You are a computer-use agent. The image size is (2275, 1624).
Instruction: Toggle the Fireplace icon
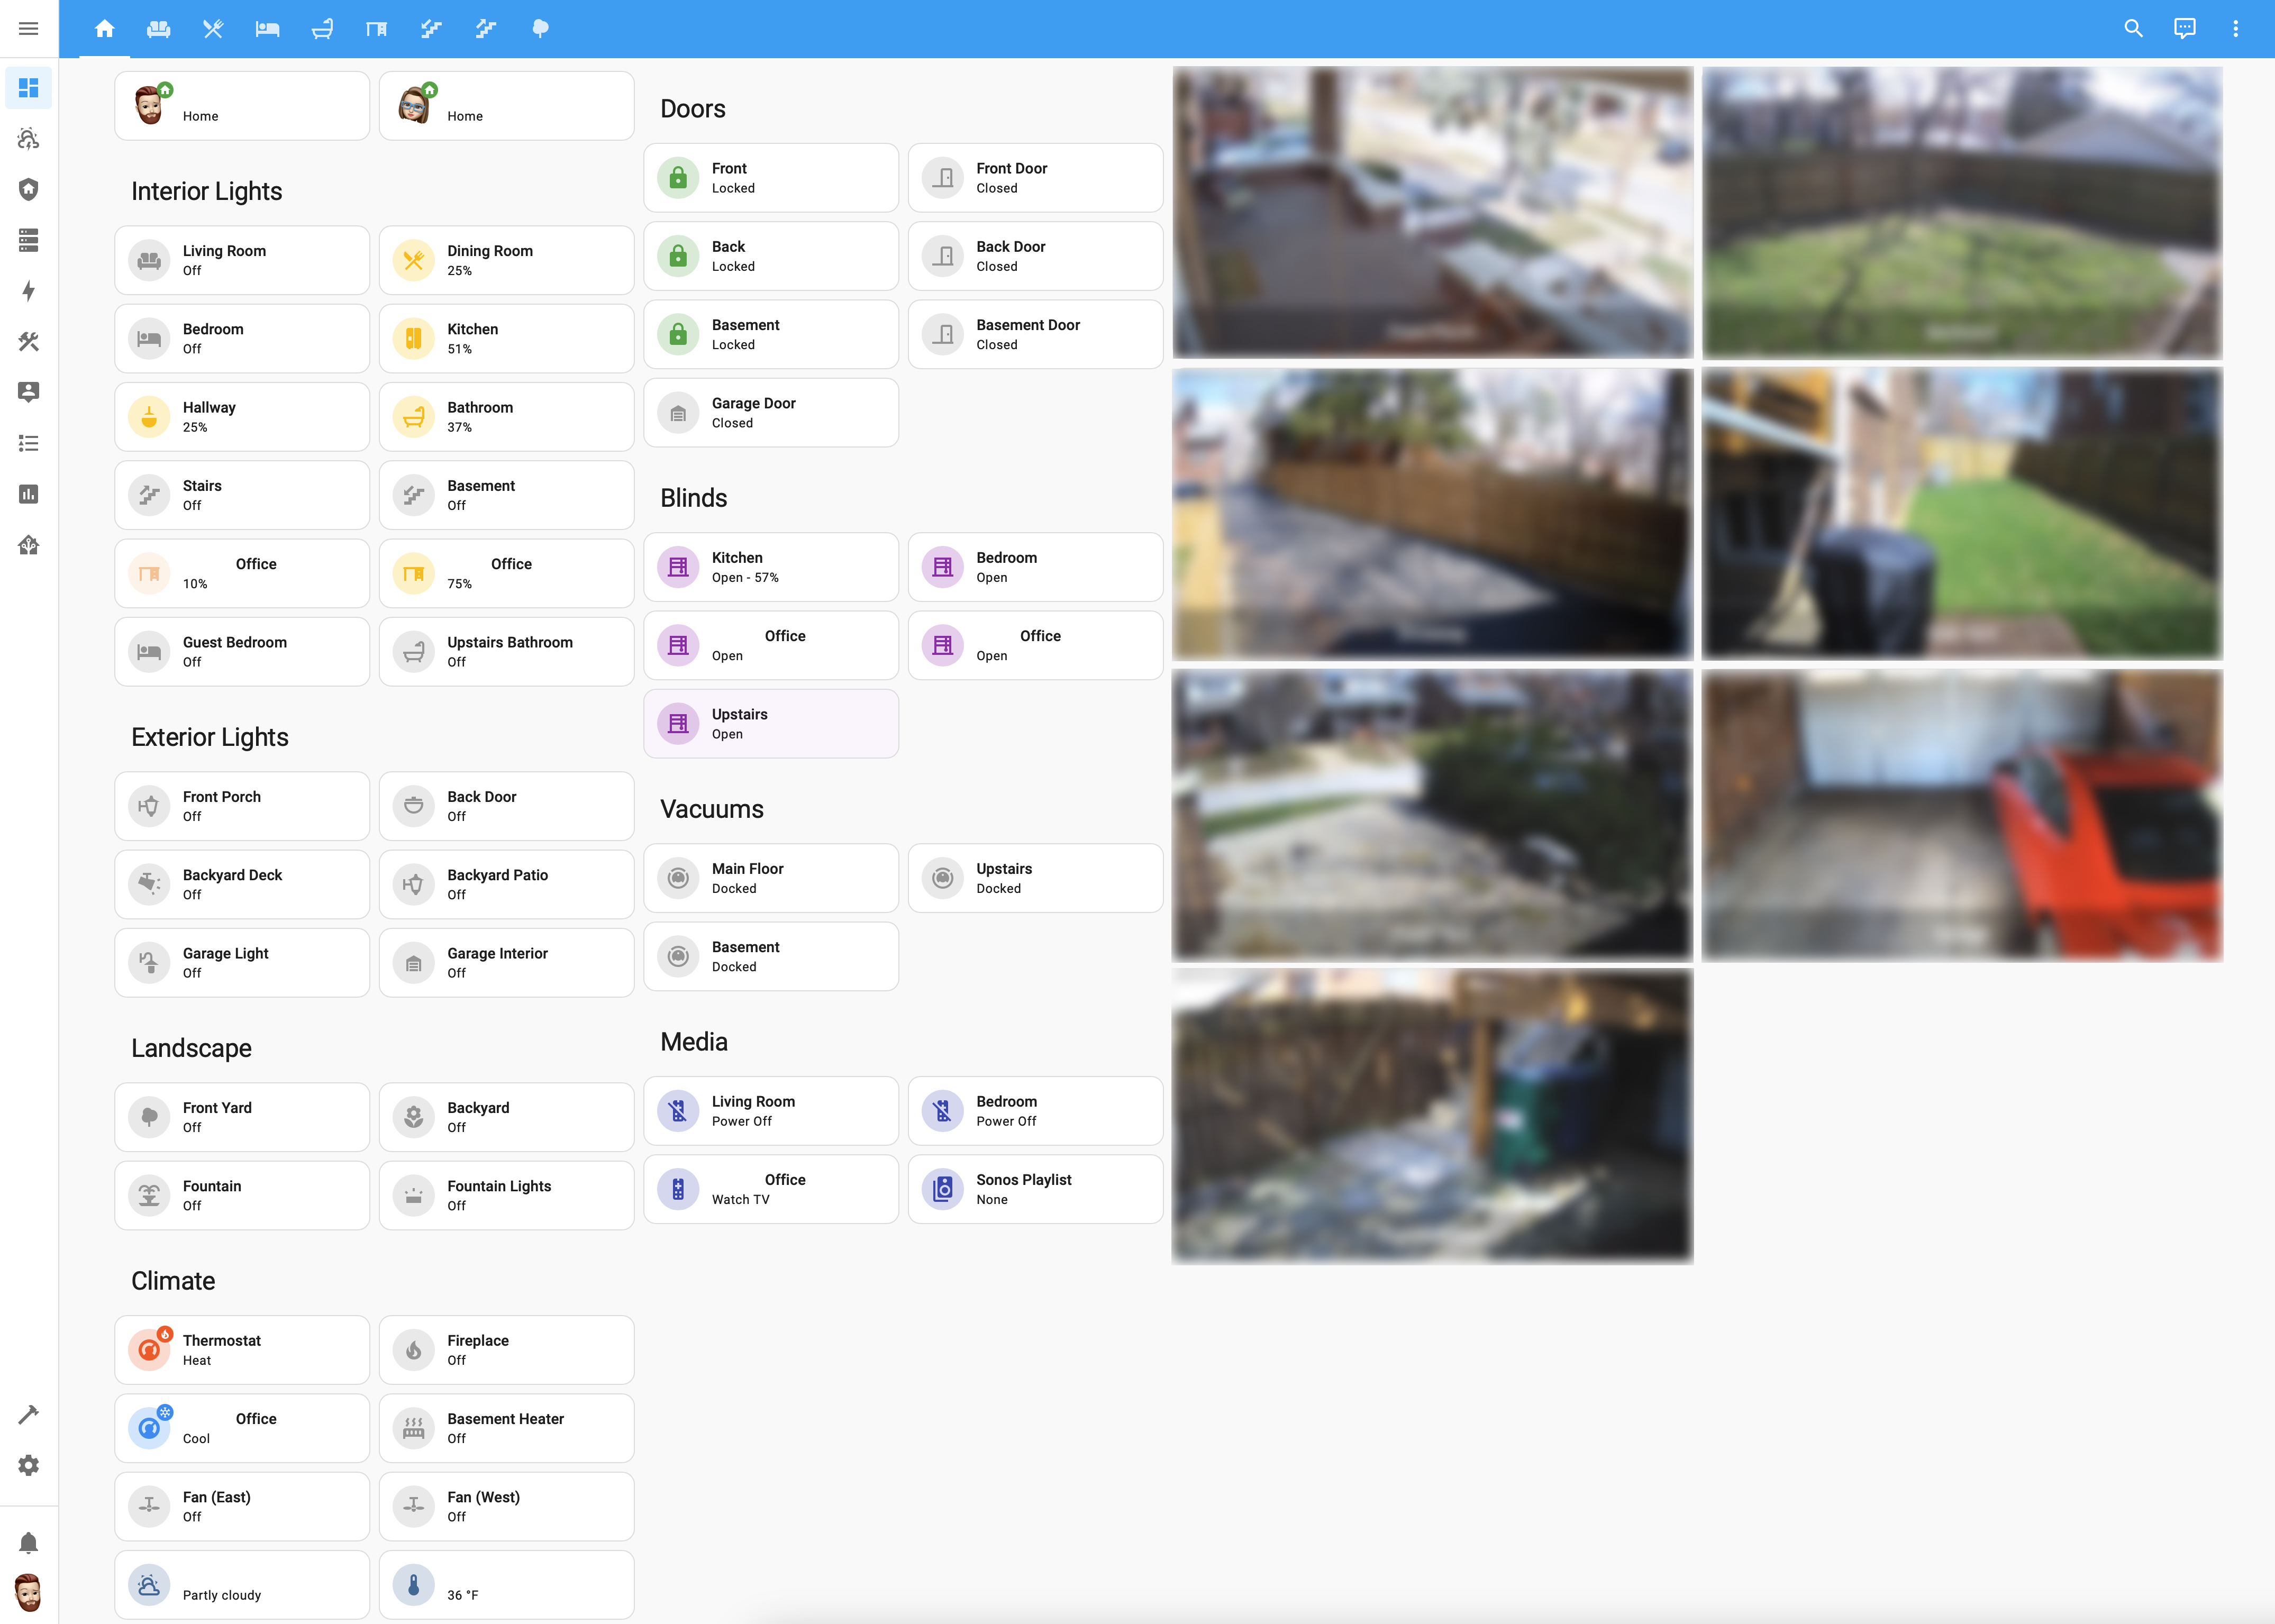tap(413, 1350)
